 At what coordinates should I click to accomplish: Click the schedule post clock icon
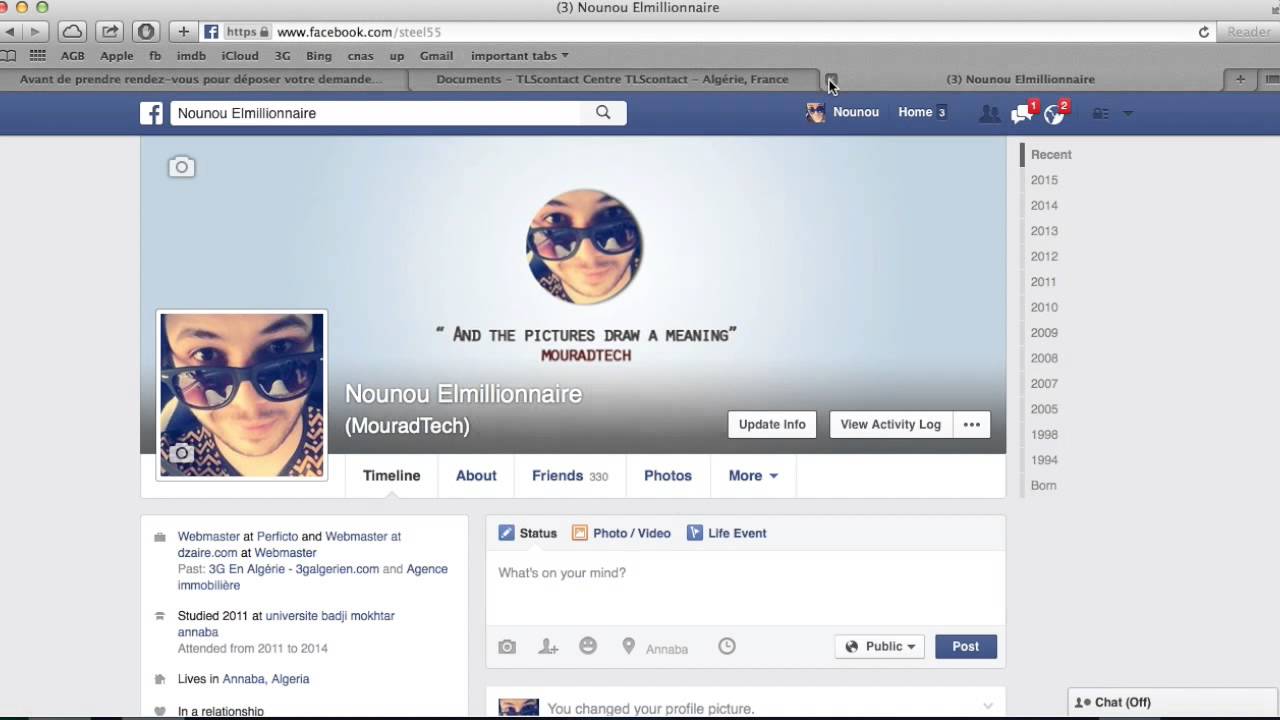(x=727, y=647)
